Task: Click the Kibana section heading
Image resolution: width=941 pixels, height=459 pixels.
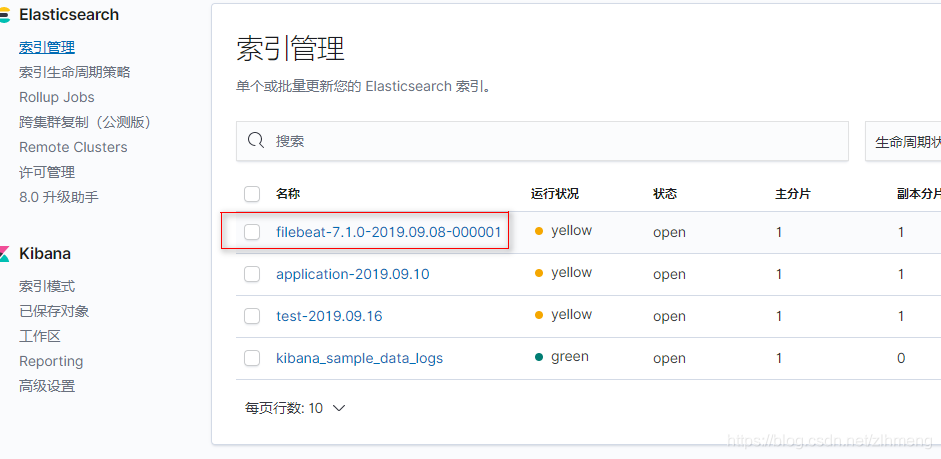Action: [x=45, y=254]
